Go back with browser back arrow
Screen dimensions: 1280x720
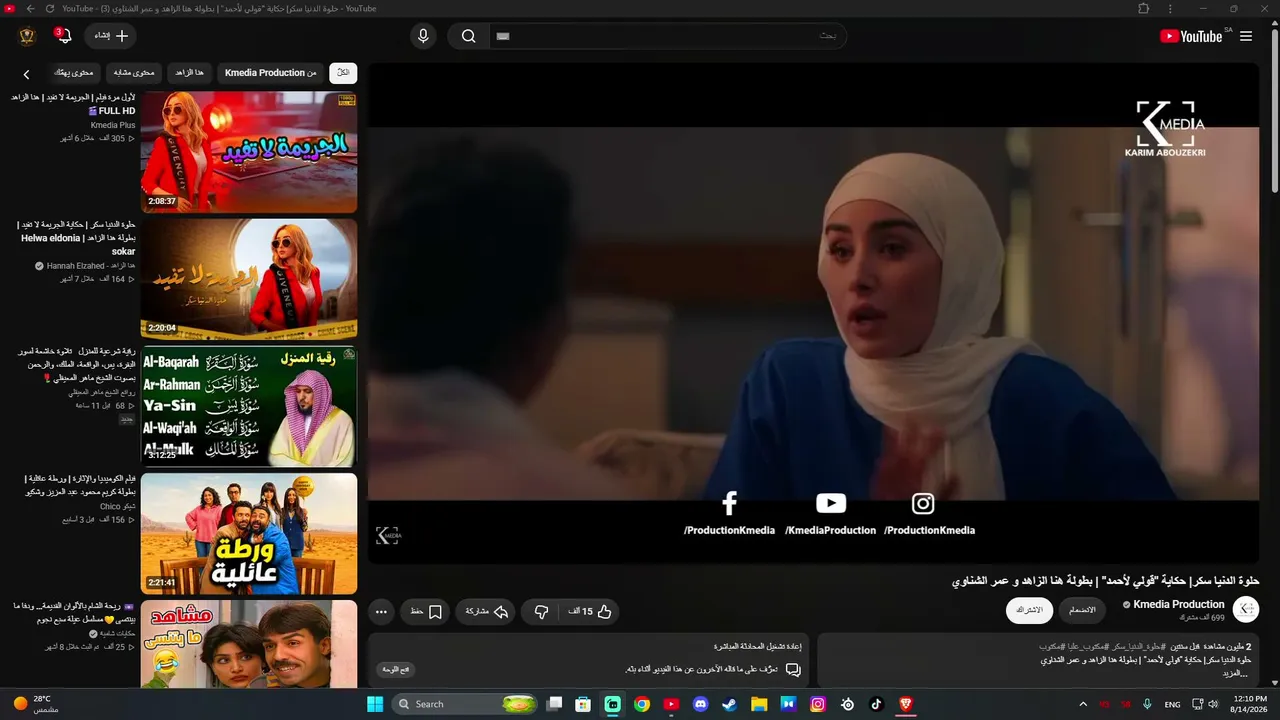[x=30, y=8]
